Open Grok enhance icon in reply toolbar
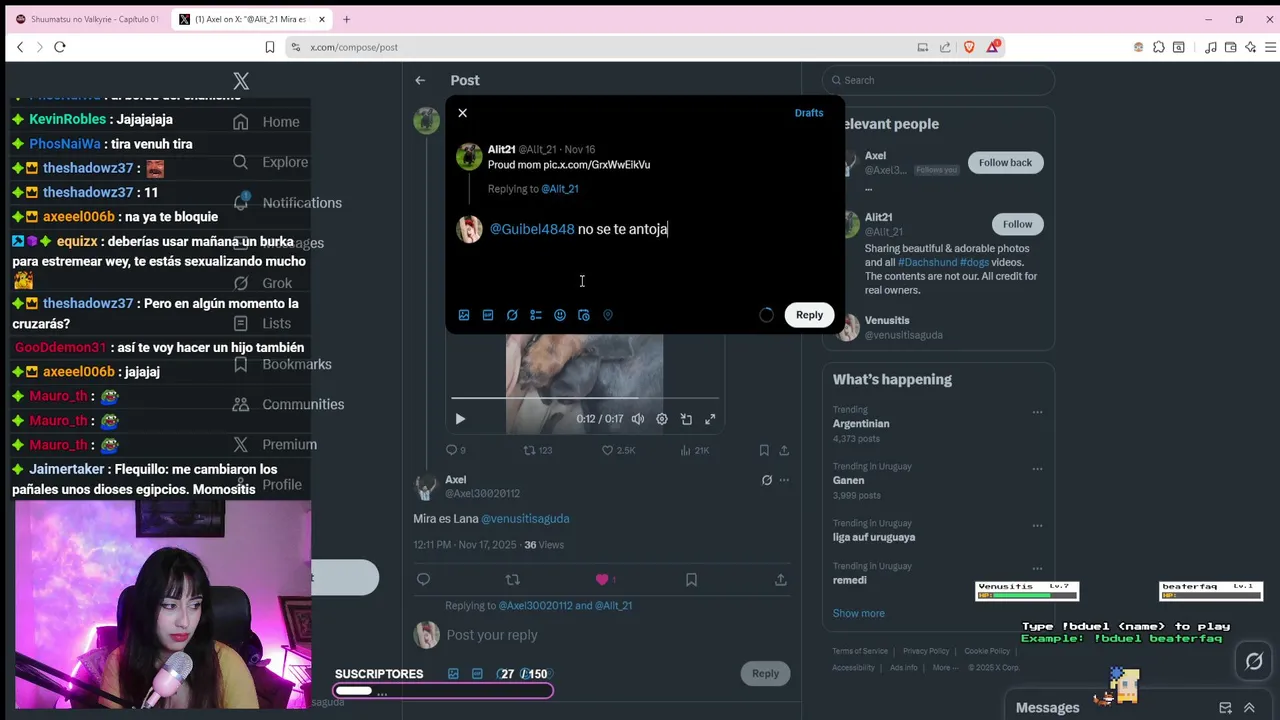The height and width of the screenshot is (720, 1280). [x=512, y=315]
